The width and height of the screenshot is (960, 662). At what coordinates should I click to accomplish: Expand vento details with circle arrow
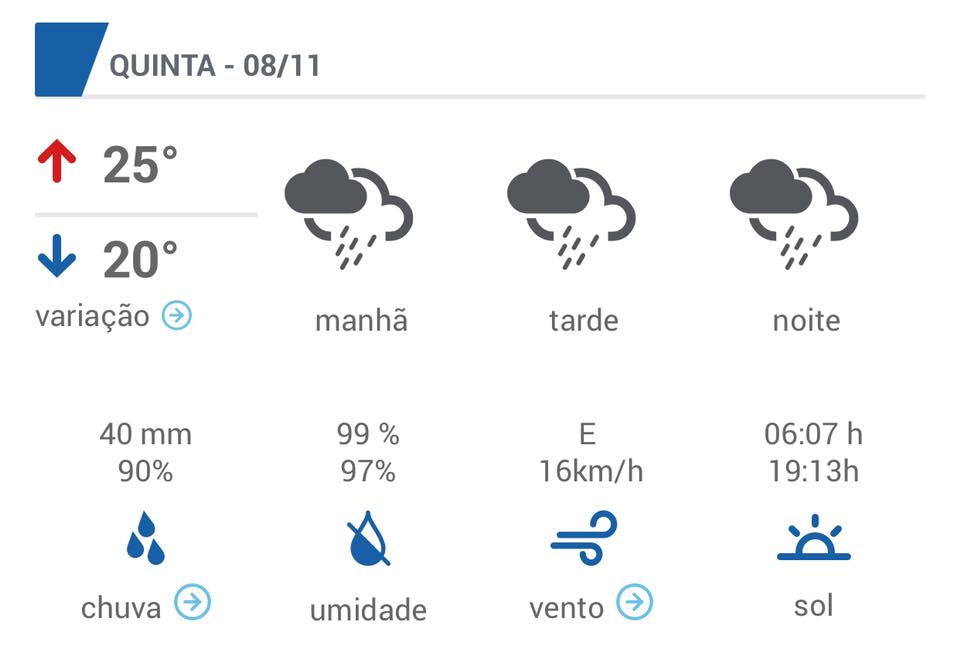634,602
